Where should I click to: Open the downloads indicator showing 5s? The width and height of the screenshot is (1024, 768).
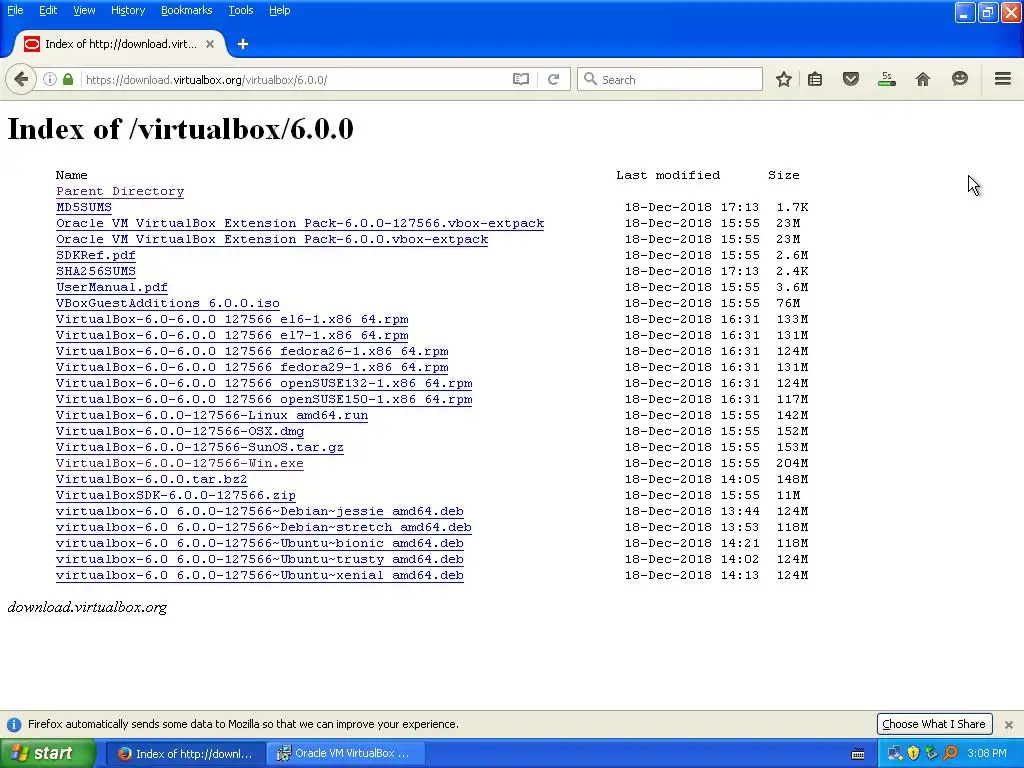coord(886,79)
